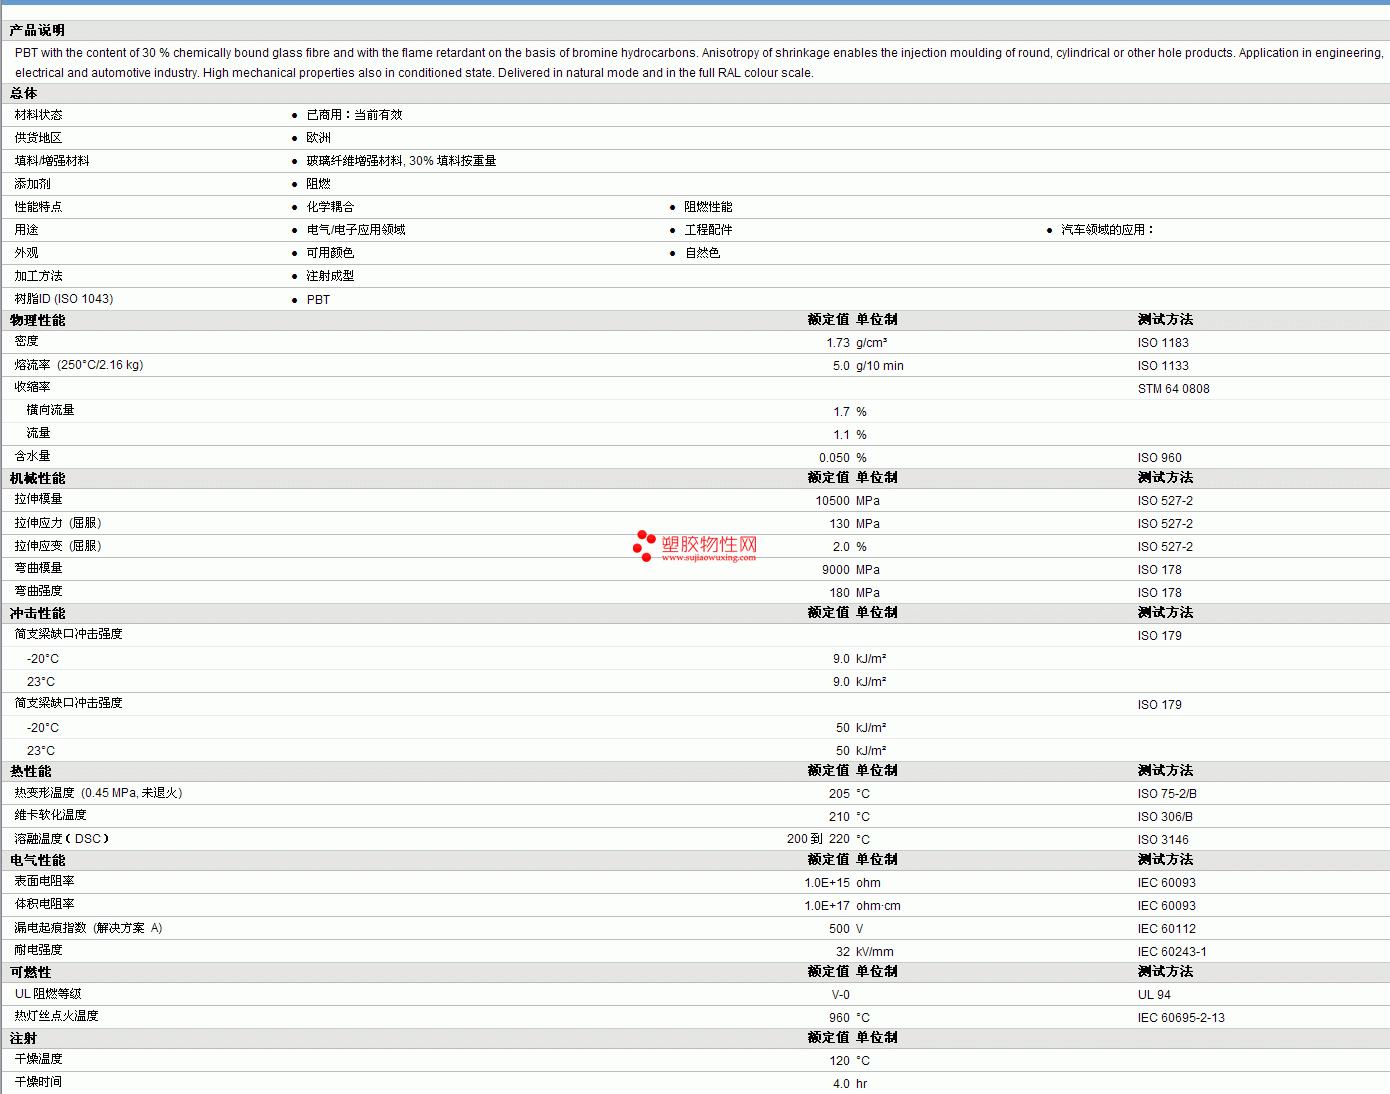Select the UL flame rating V-0

click(x=840, y=995)
